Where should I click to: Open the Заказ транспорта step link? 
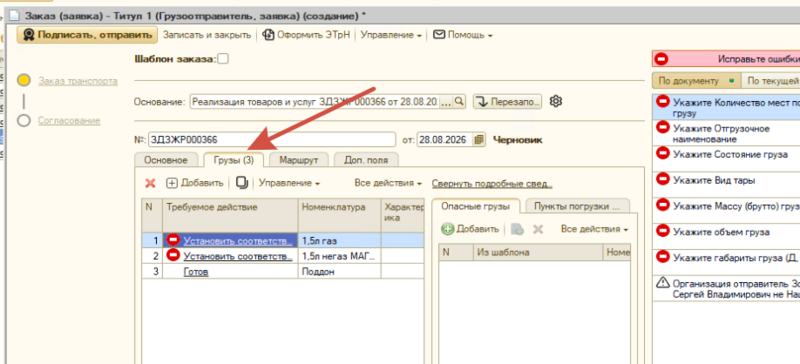click(x=78, y=81)
